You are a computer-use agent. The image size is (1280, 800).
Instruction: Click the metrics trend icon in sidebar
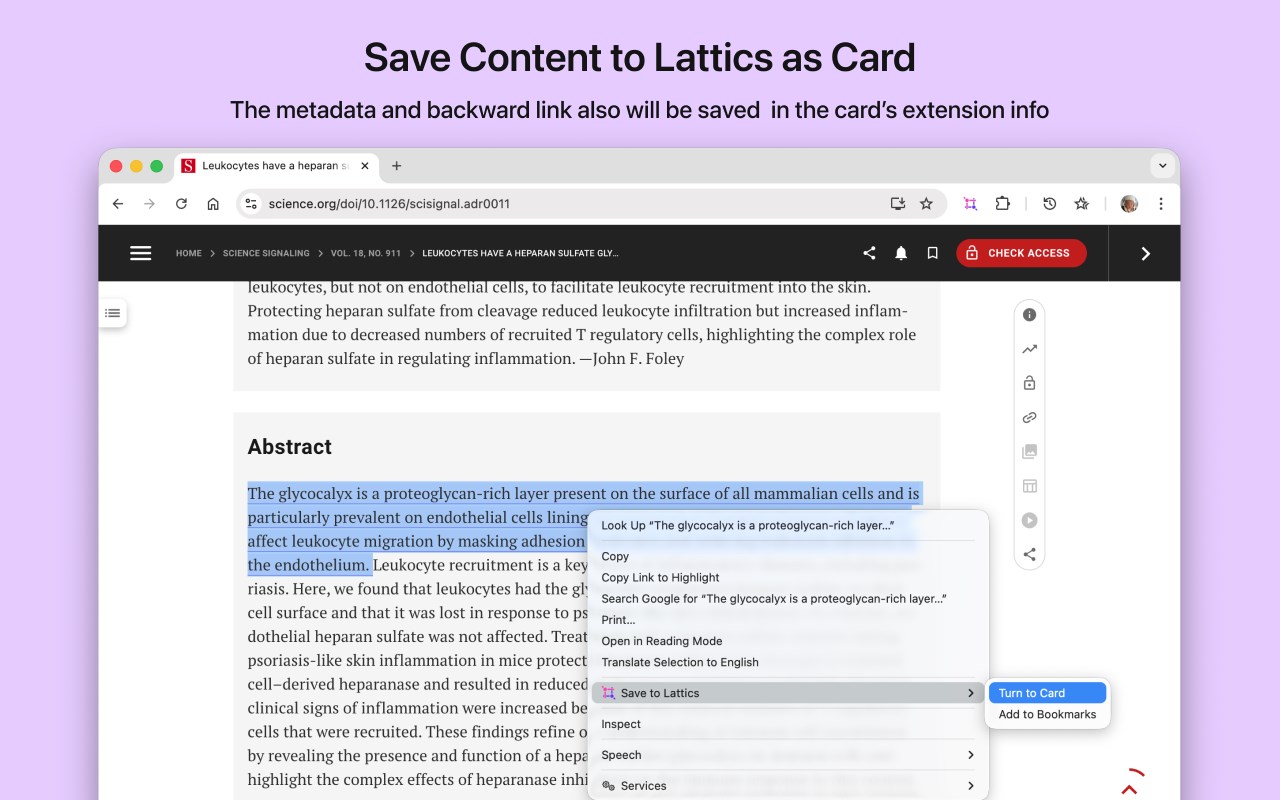(1029, 349)
